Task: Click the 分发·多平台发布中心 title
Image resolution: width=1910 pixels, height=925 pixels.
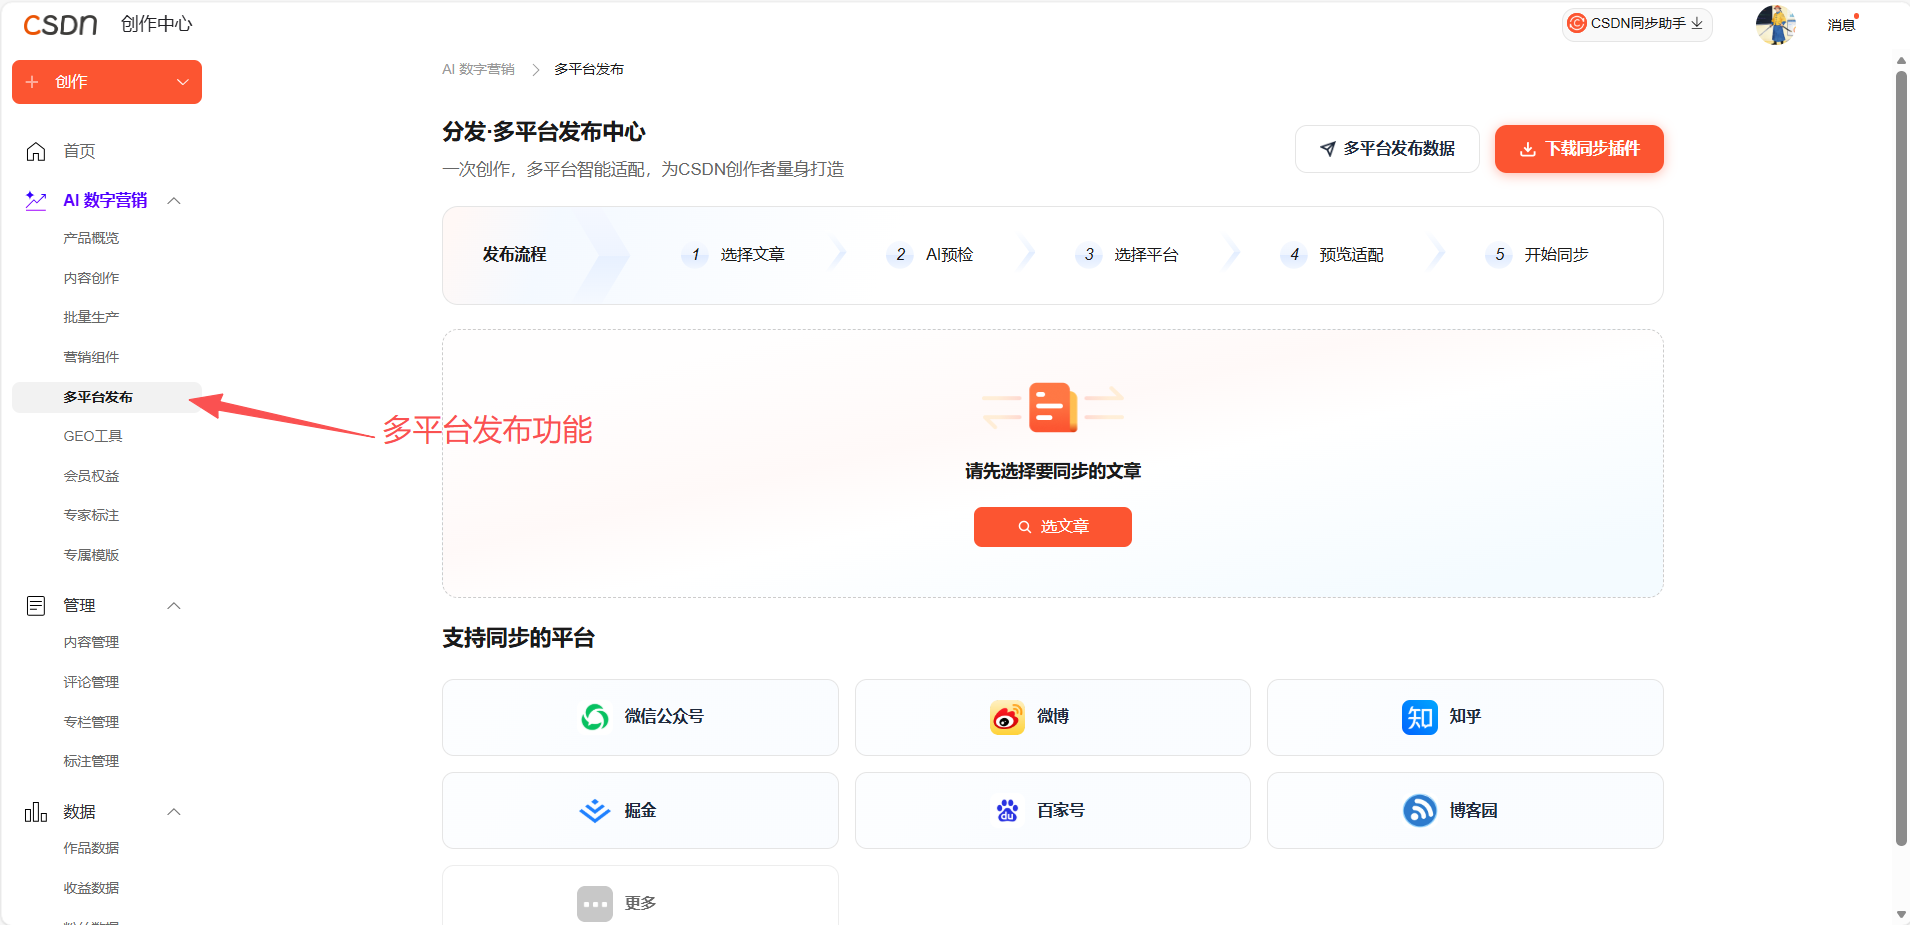Action: click(x=544, y=132)
